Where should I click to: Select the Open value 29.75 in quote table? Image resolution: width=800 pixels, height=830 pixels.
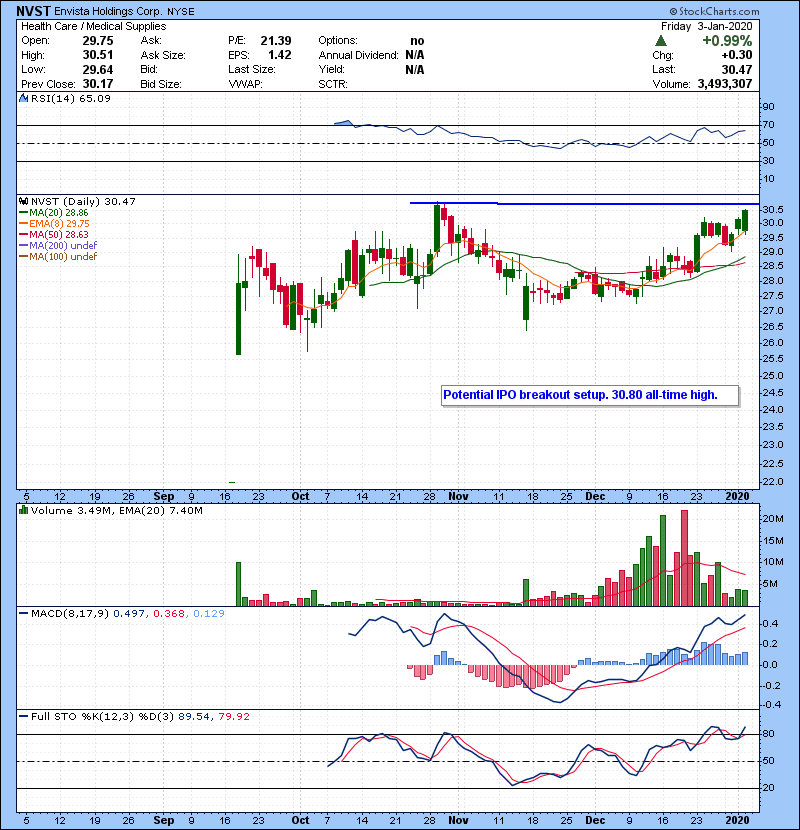[98, 41]
